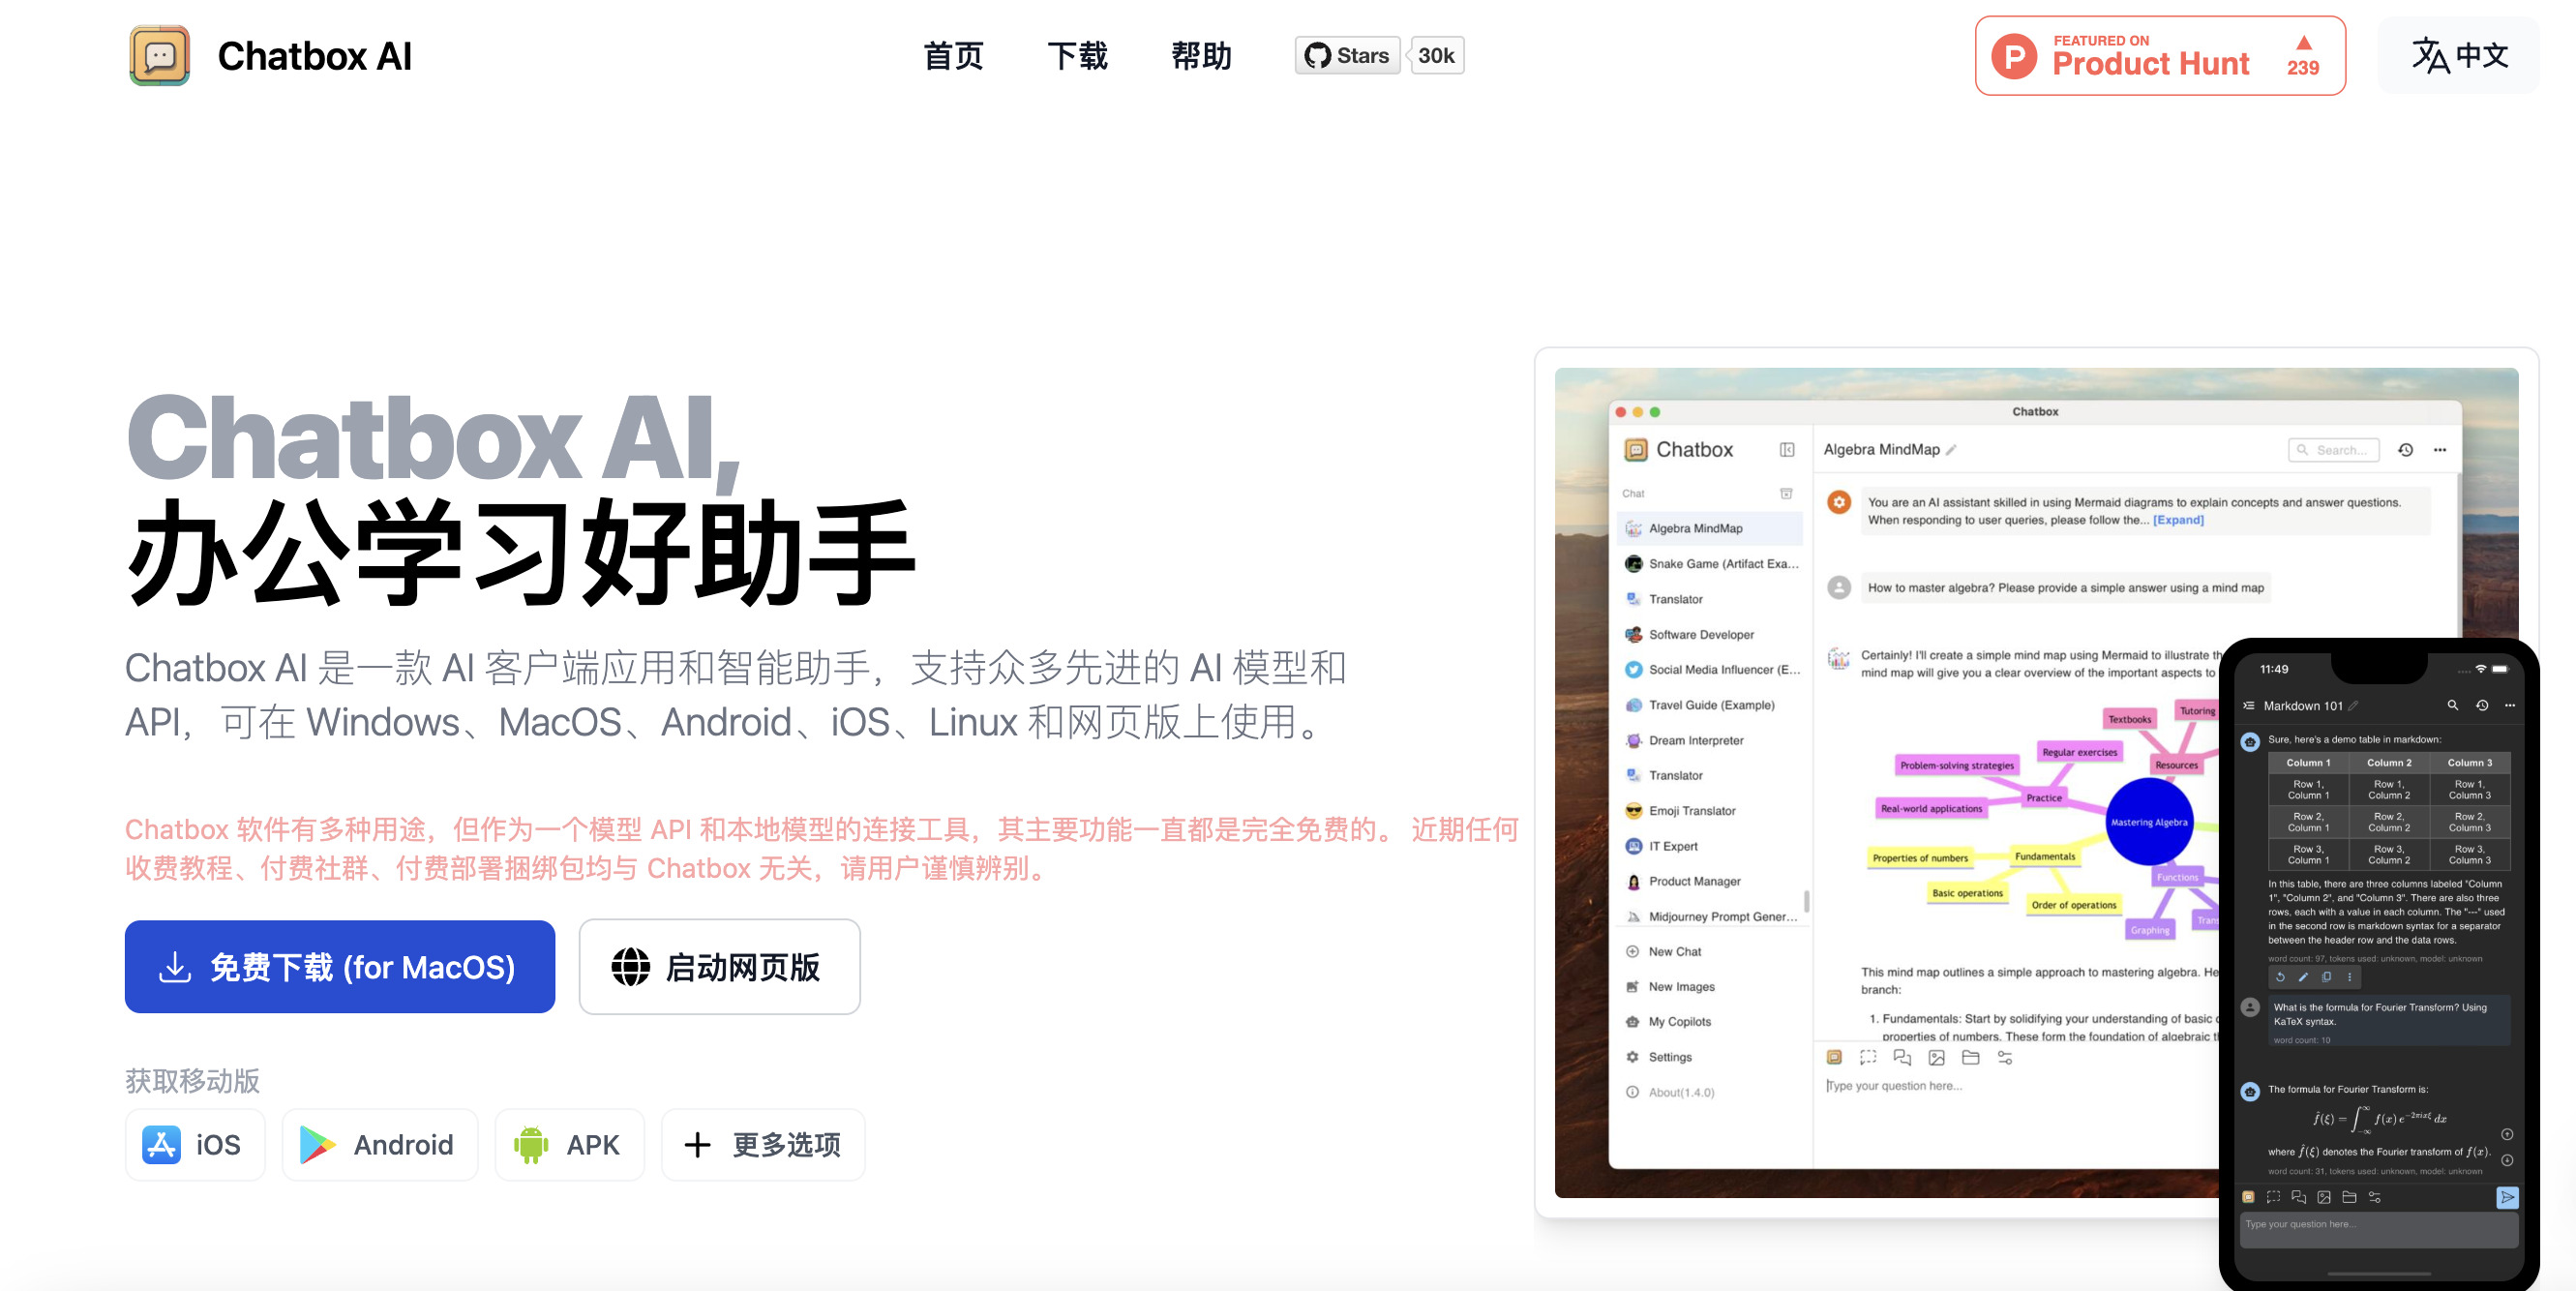2576x1291 pixels.
Task: Click 免费下载 (for MacOS) button
Action: point(340,967)
